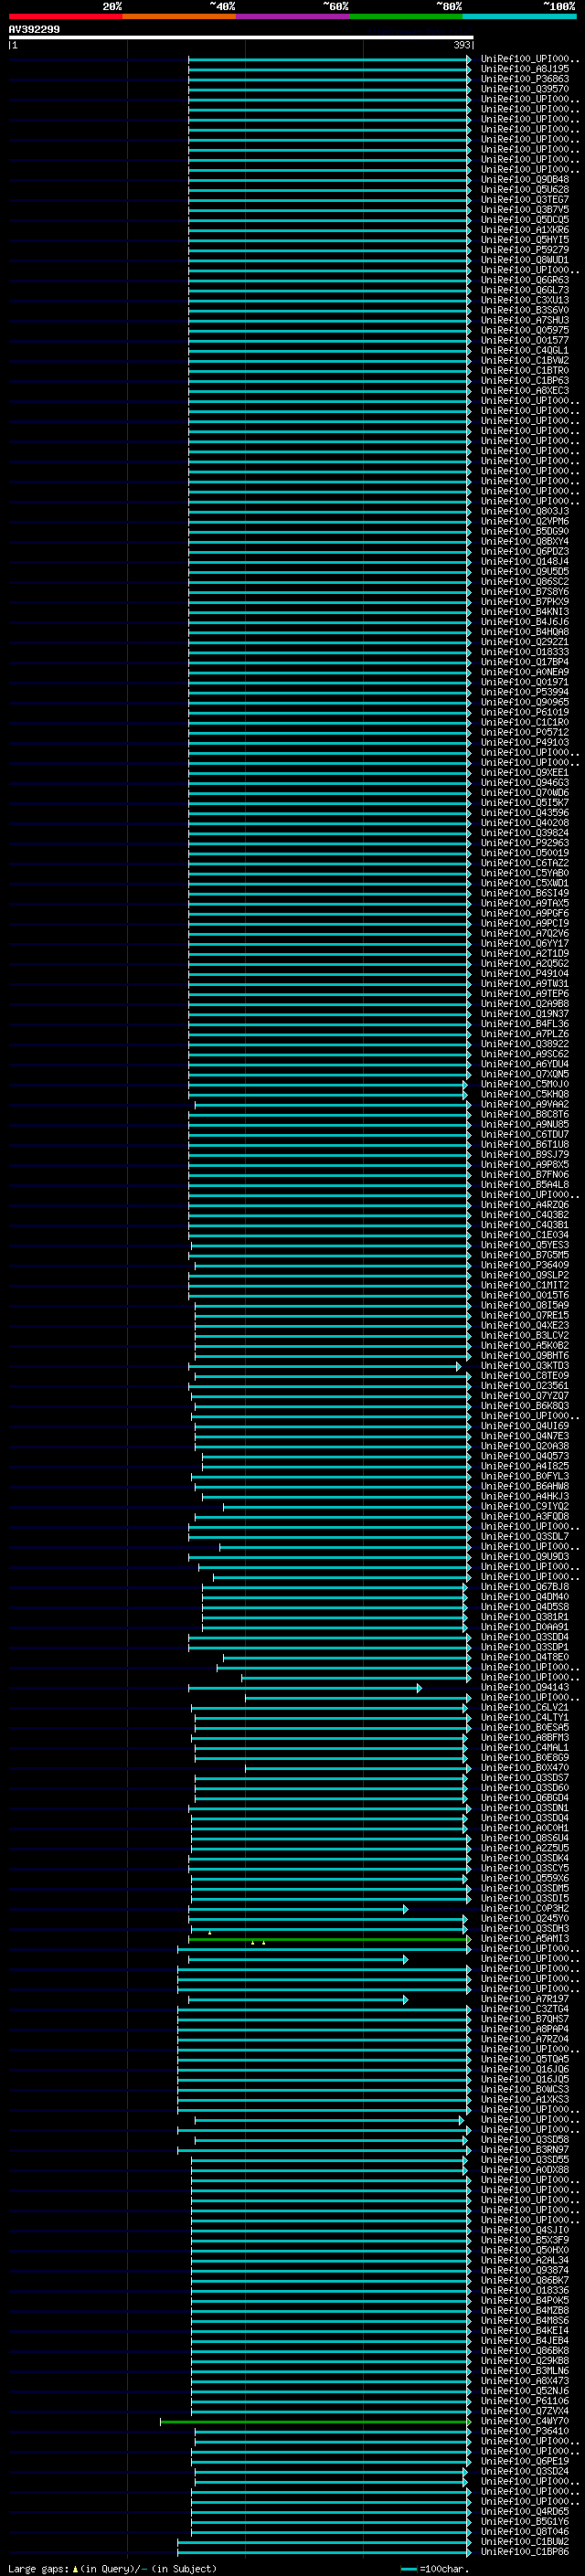585x2576 pixels.
Task: Select hit UniRef100_B3S6V0
Action: [x=524, y=310]
